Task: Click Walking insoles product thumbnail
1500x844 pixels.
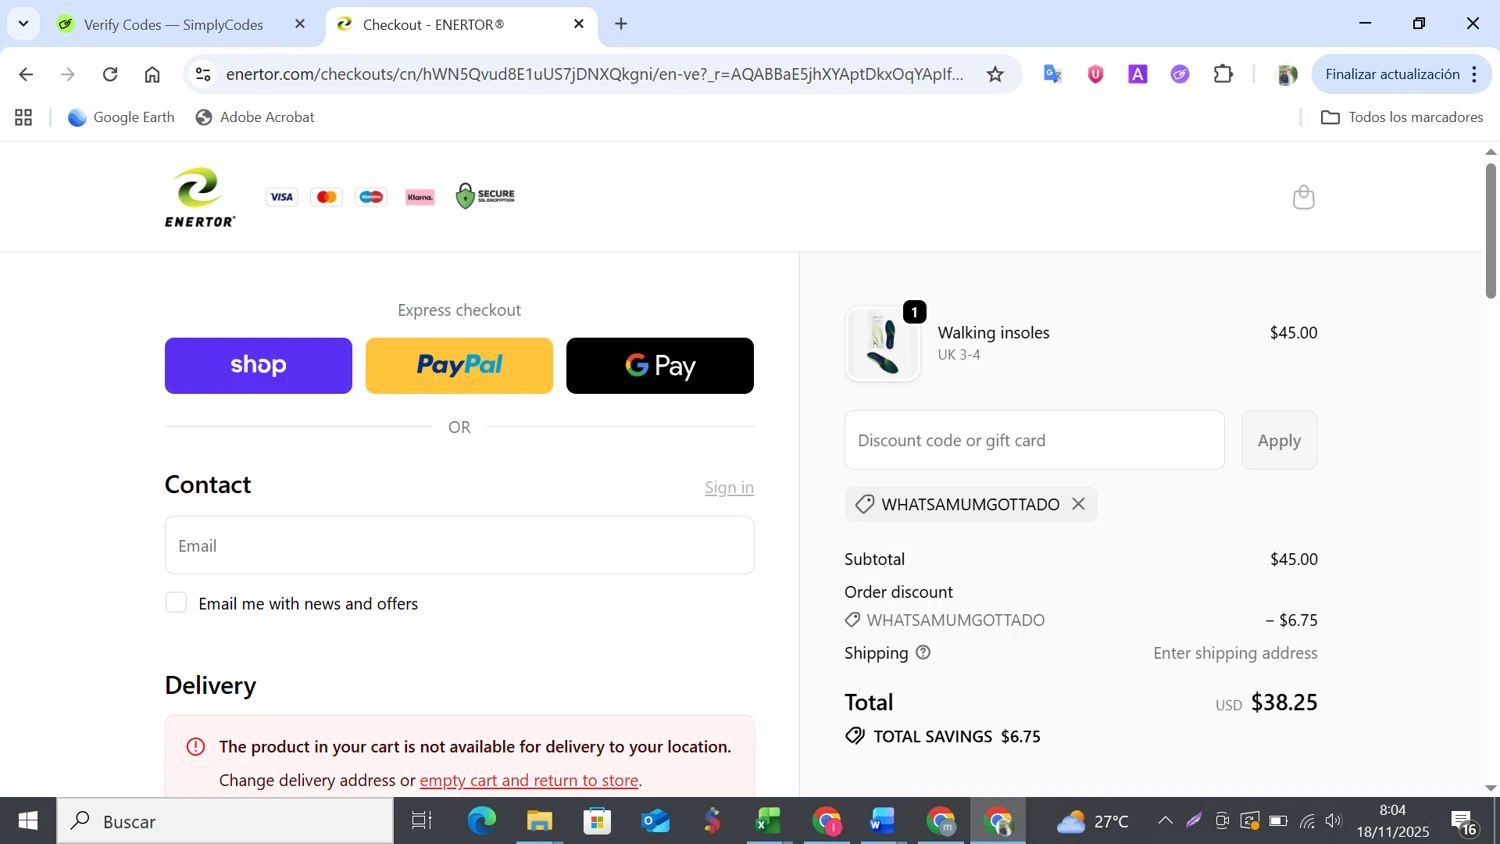Action: (882, 344)
